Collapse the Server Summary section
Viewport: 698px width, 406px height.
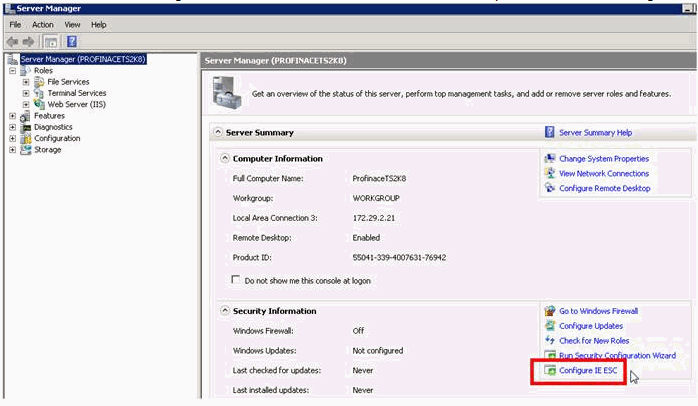tap(217, 133)
